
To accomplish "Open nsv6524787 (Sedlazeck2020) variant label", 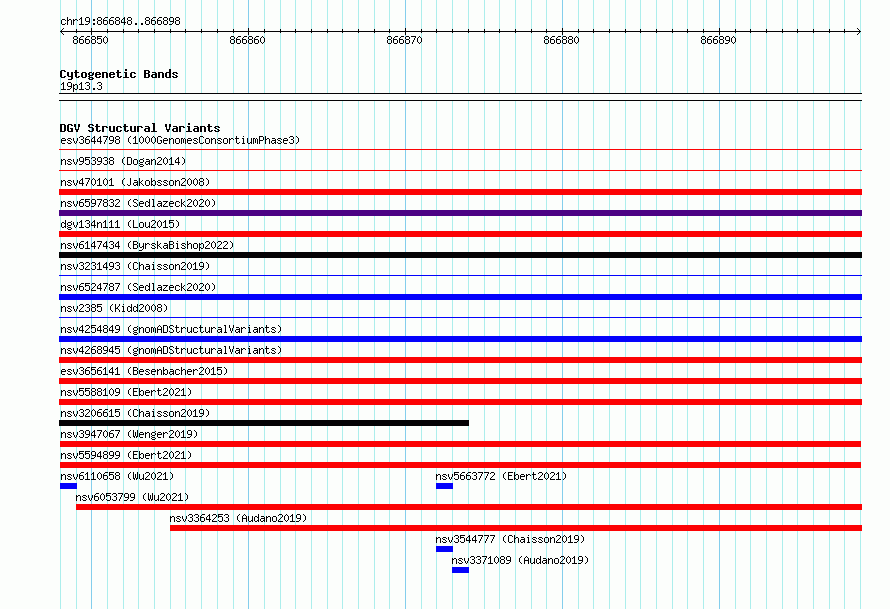I will pyautogui.click(x=138, y=287).
